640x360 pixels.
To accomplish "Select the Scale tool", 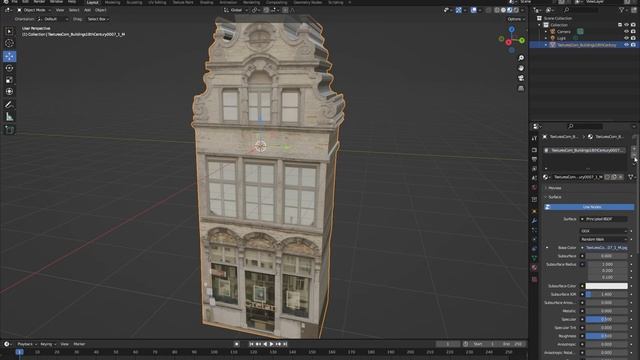I will 9,80.
